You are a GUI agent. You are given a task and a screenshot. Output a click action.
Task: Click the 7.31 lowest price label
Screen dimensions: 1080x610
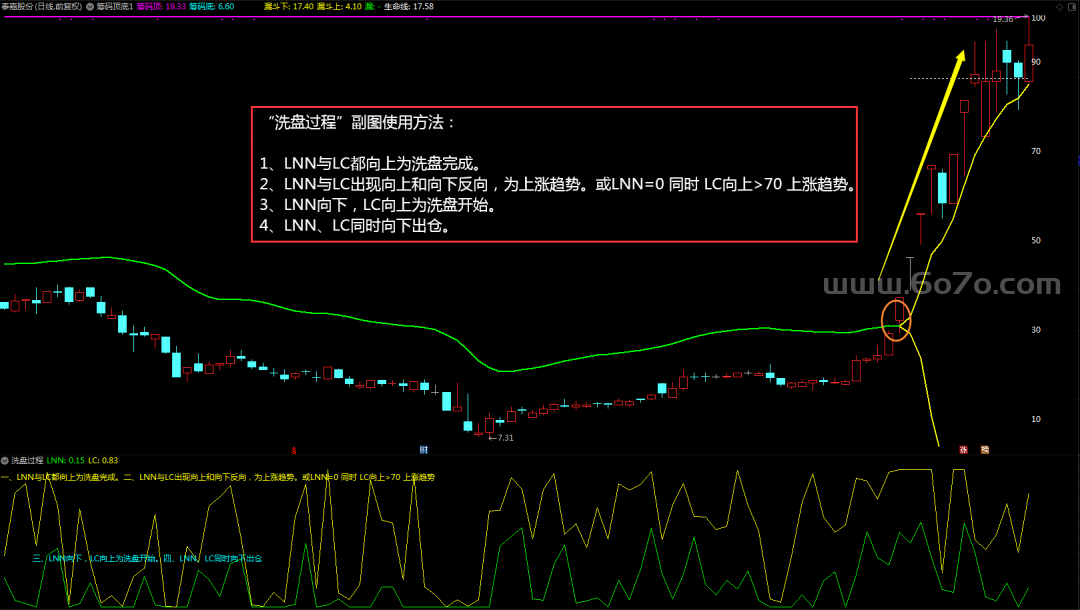[502, 438]
